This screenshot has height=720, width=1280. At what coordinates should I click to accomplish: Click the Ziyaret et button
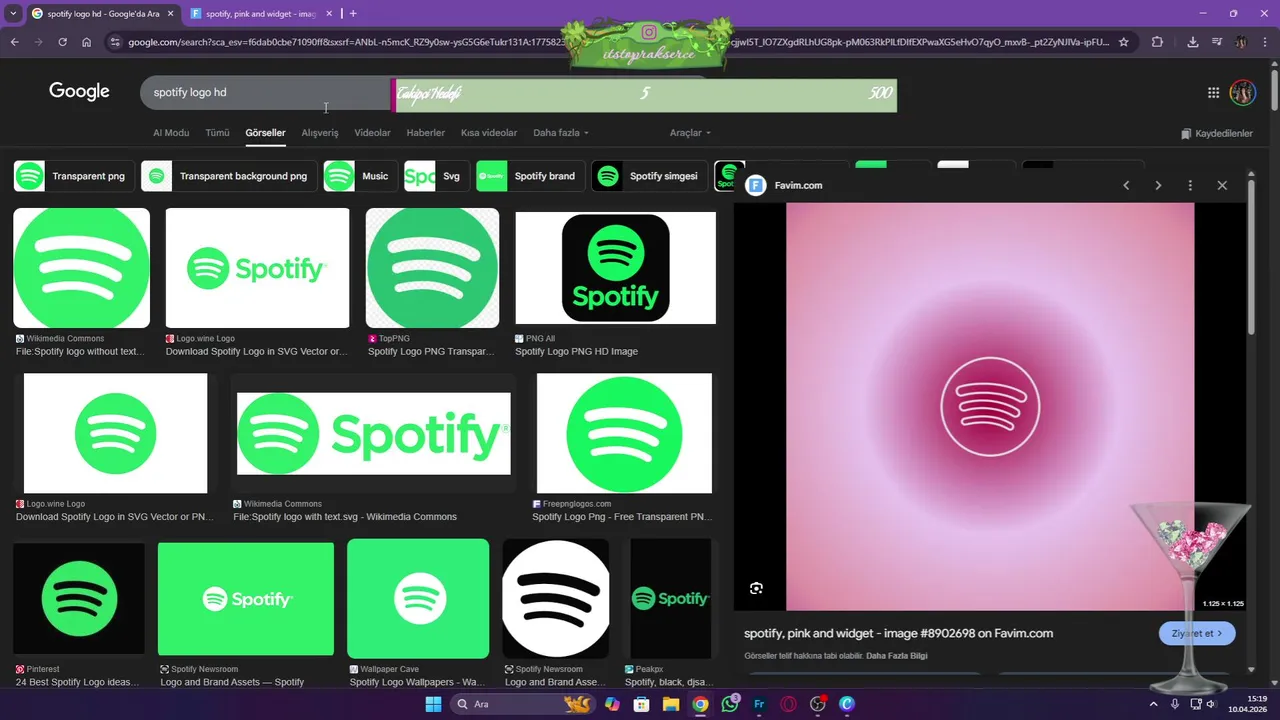pyautogui.click(x=1197, y=633)
